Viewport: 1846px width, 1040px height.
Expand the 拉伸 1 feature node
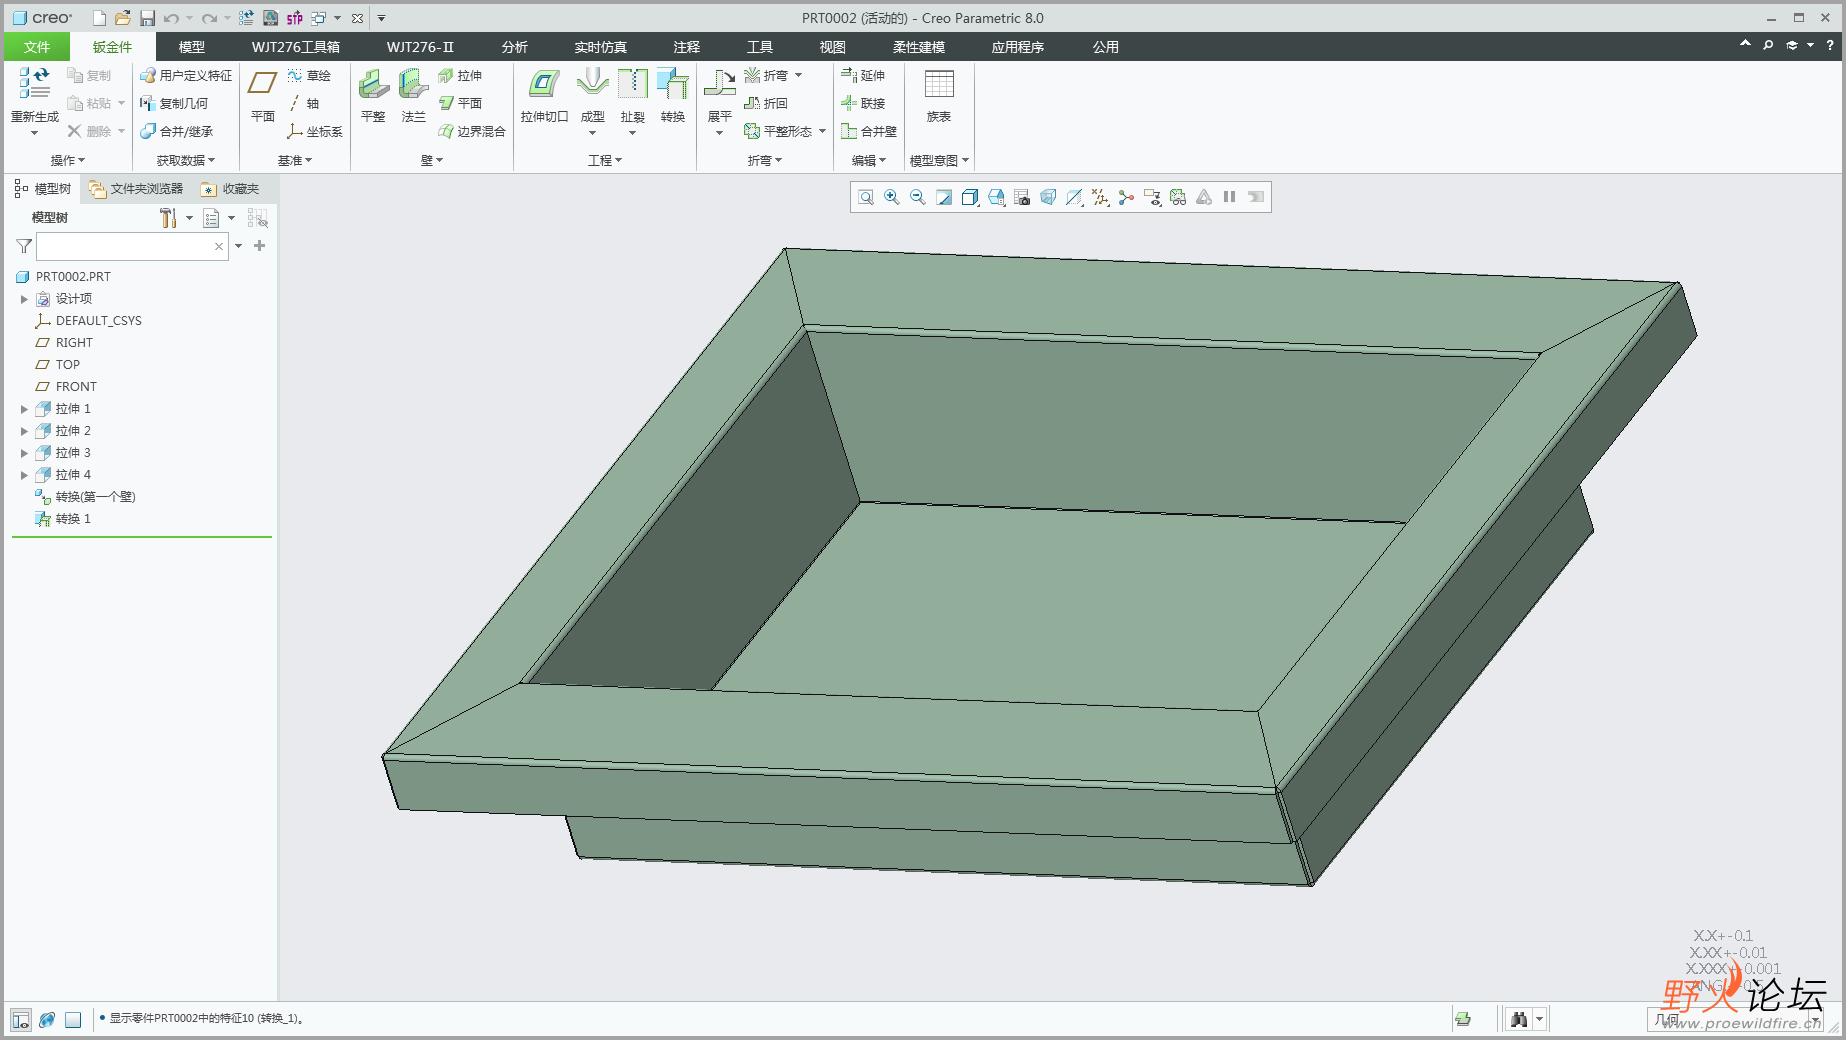click(24, 409)
